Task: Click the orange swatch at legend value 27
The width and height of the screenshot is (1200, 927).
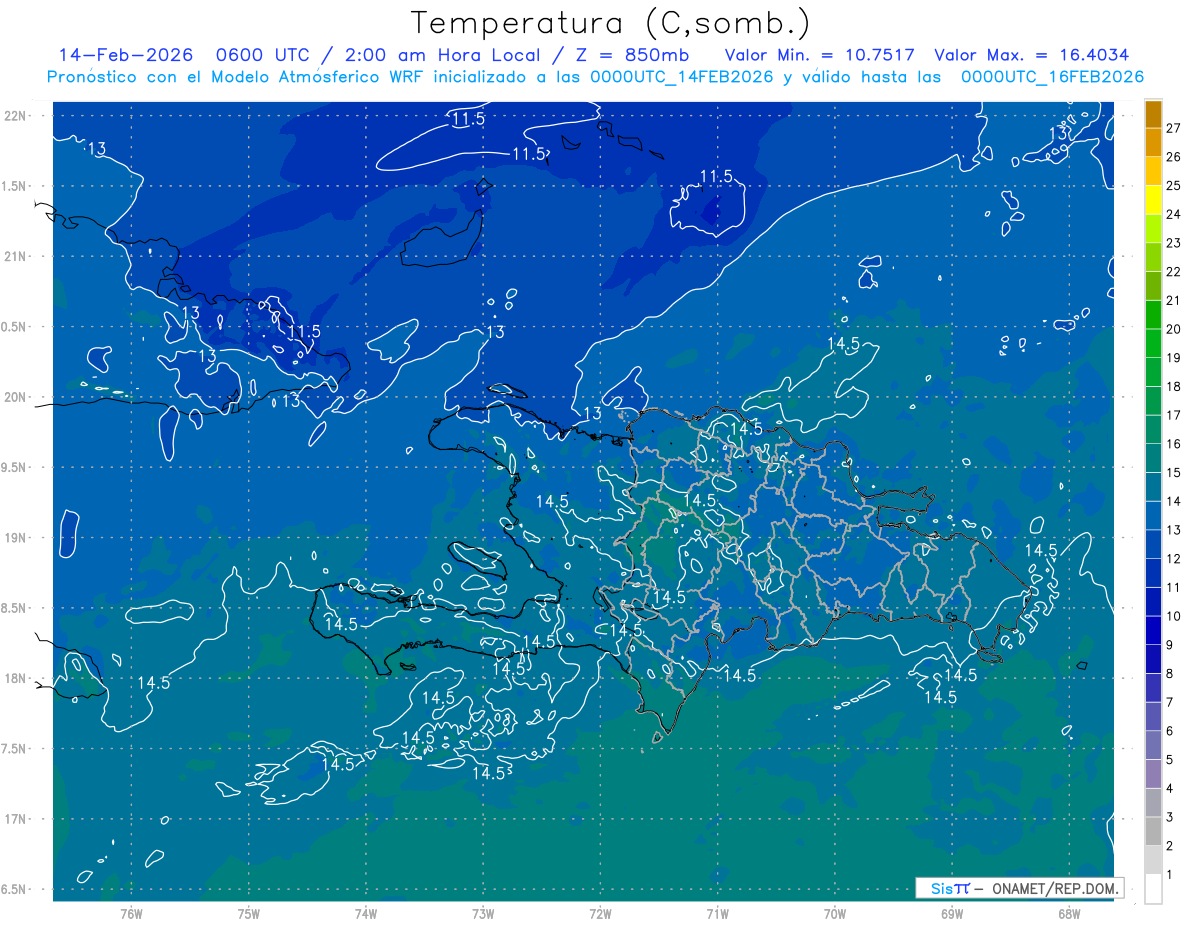Action: (1153, 115)
